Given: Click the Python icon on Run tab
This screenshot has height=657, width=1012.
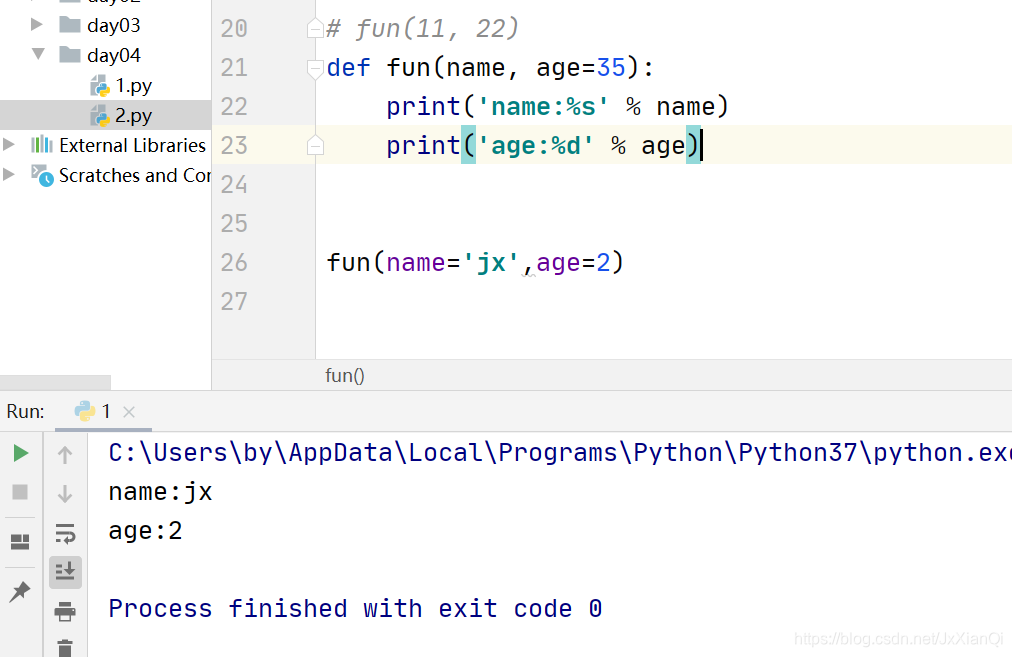Looking at the screenshot, I should tap(85, 411).
